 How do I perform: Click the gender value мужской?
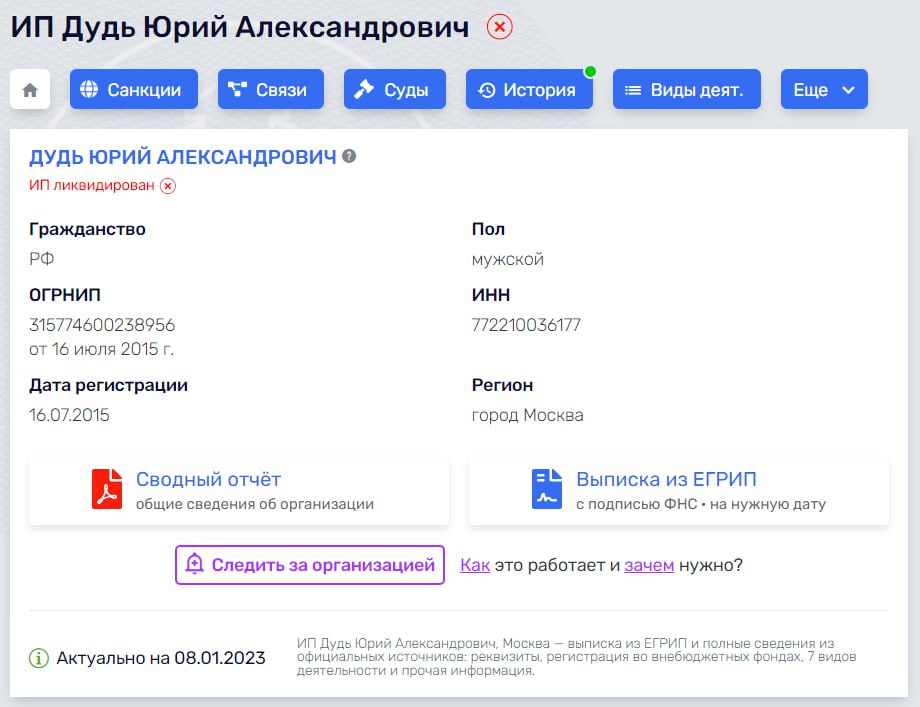tap(508, 259)
